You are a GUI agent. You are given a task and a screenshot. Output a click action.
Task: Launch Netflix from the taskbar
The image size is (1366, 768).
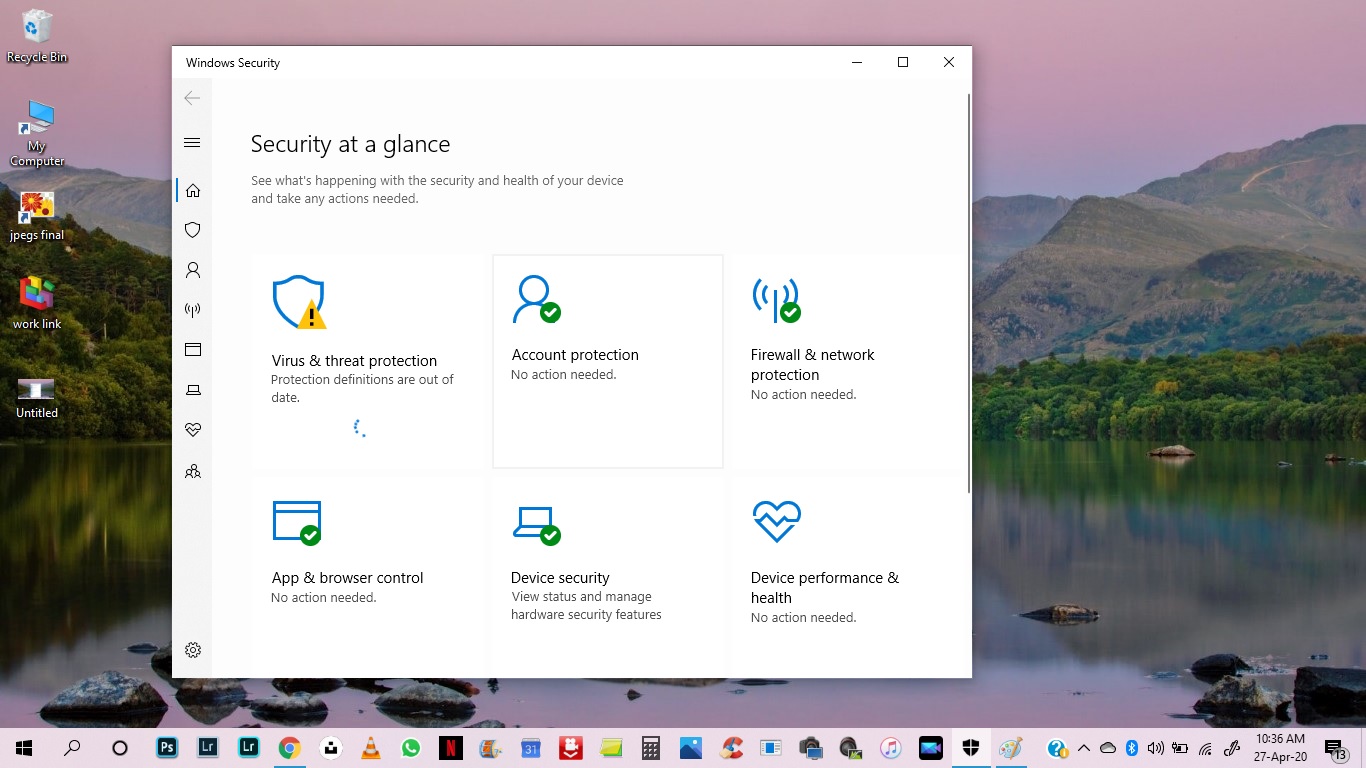(x=450, y=748)
